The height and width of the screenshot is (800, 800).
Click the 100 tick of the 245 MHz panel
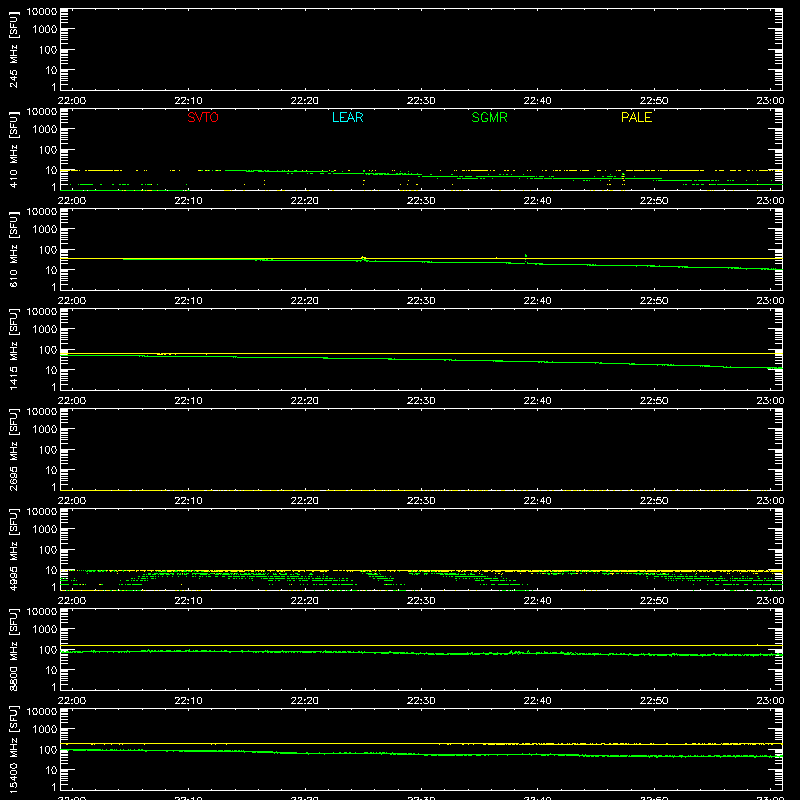[48, 50]
